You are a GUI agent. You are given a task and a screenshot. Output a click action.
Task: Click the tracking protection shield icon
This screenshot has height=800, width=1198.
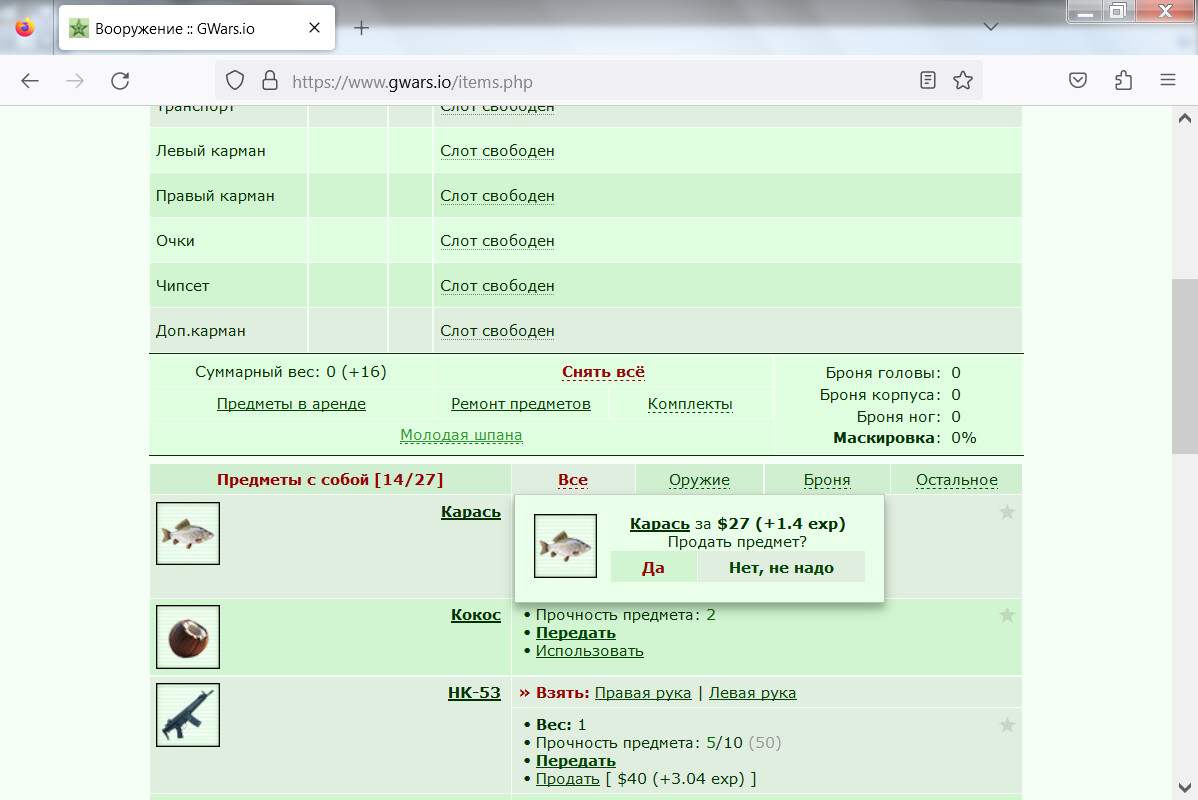click(x=235, y=80)
